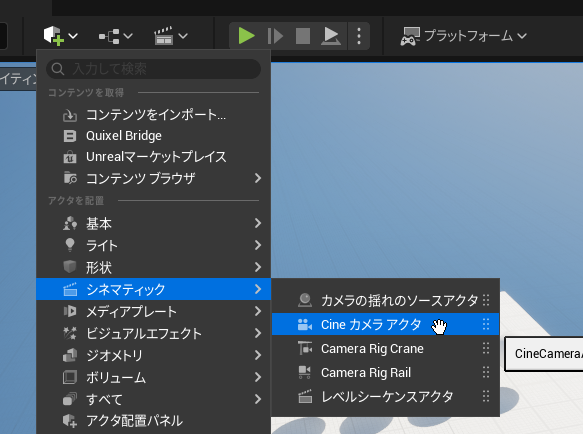
Task: Start Play in Editor with green play button
Action: (246, 36)
